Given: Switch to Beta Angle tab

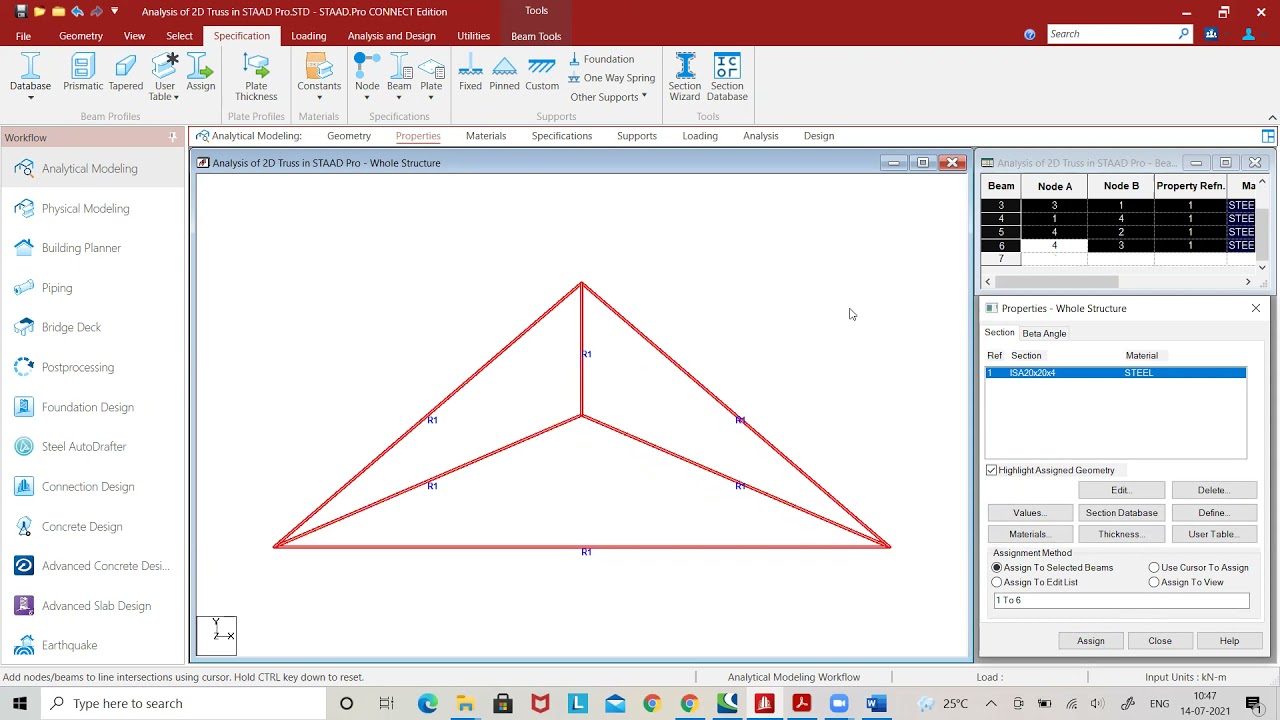Looking at the screenshot, I should point(1044,333).
